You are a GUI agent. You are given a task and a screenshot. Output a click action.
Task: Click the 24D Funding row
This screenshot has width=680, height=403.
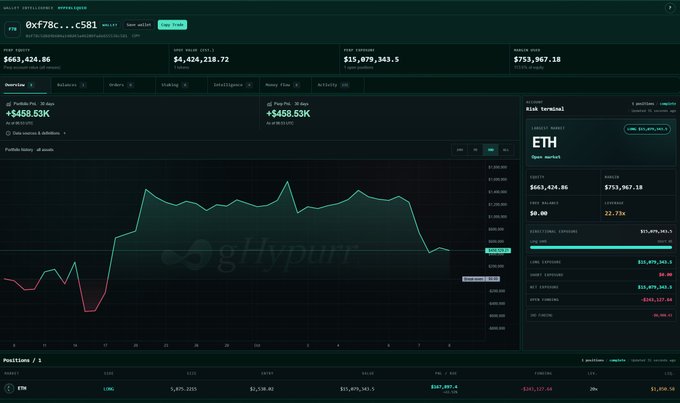pos(601,315)
